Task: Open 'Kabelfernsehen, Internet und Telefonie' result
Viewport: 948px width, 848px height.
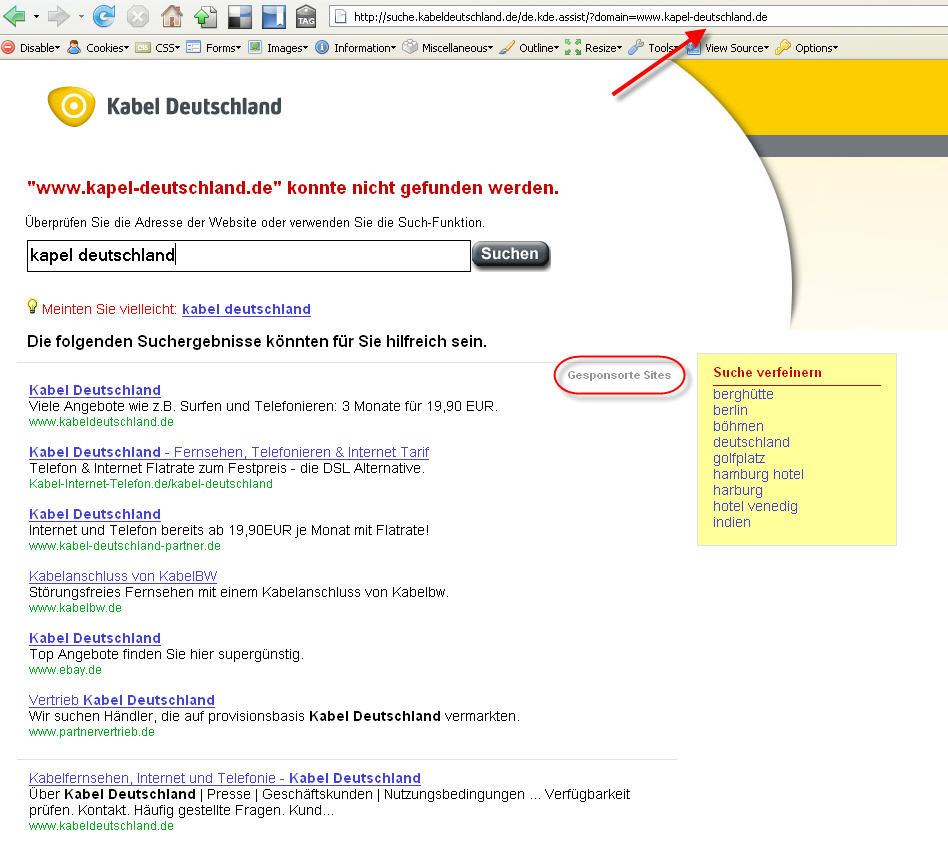Action: [x=225, y=778]
